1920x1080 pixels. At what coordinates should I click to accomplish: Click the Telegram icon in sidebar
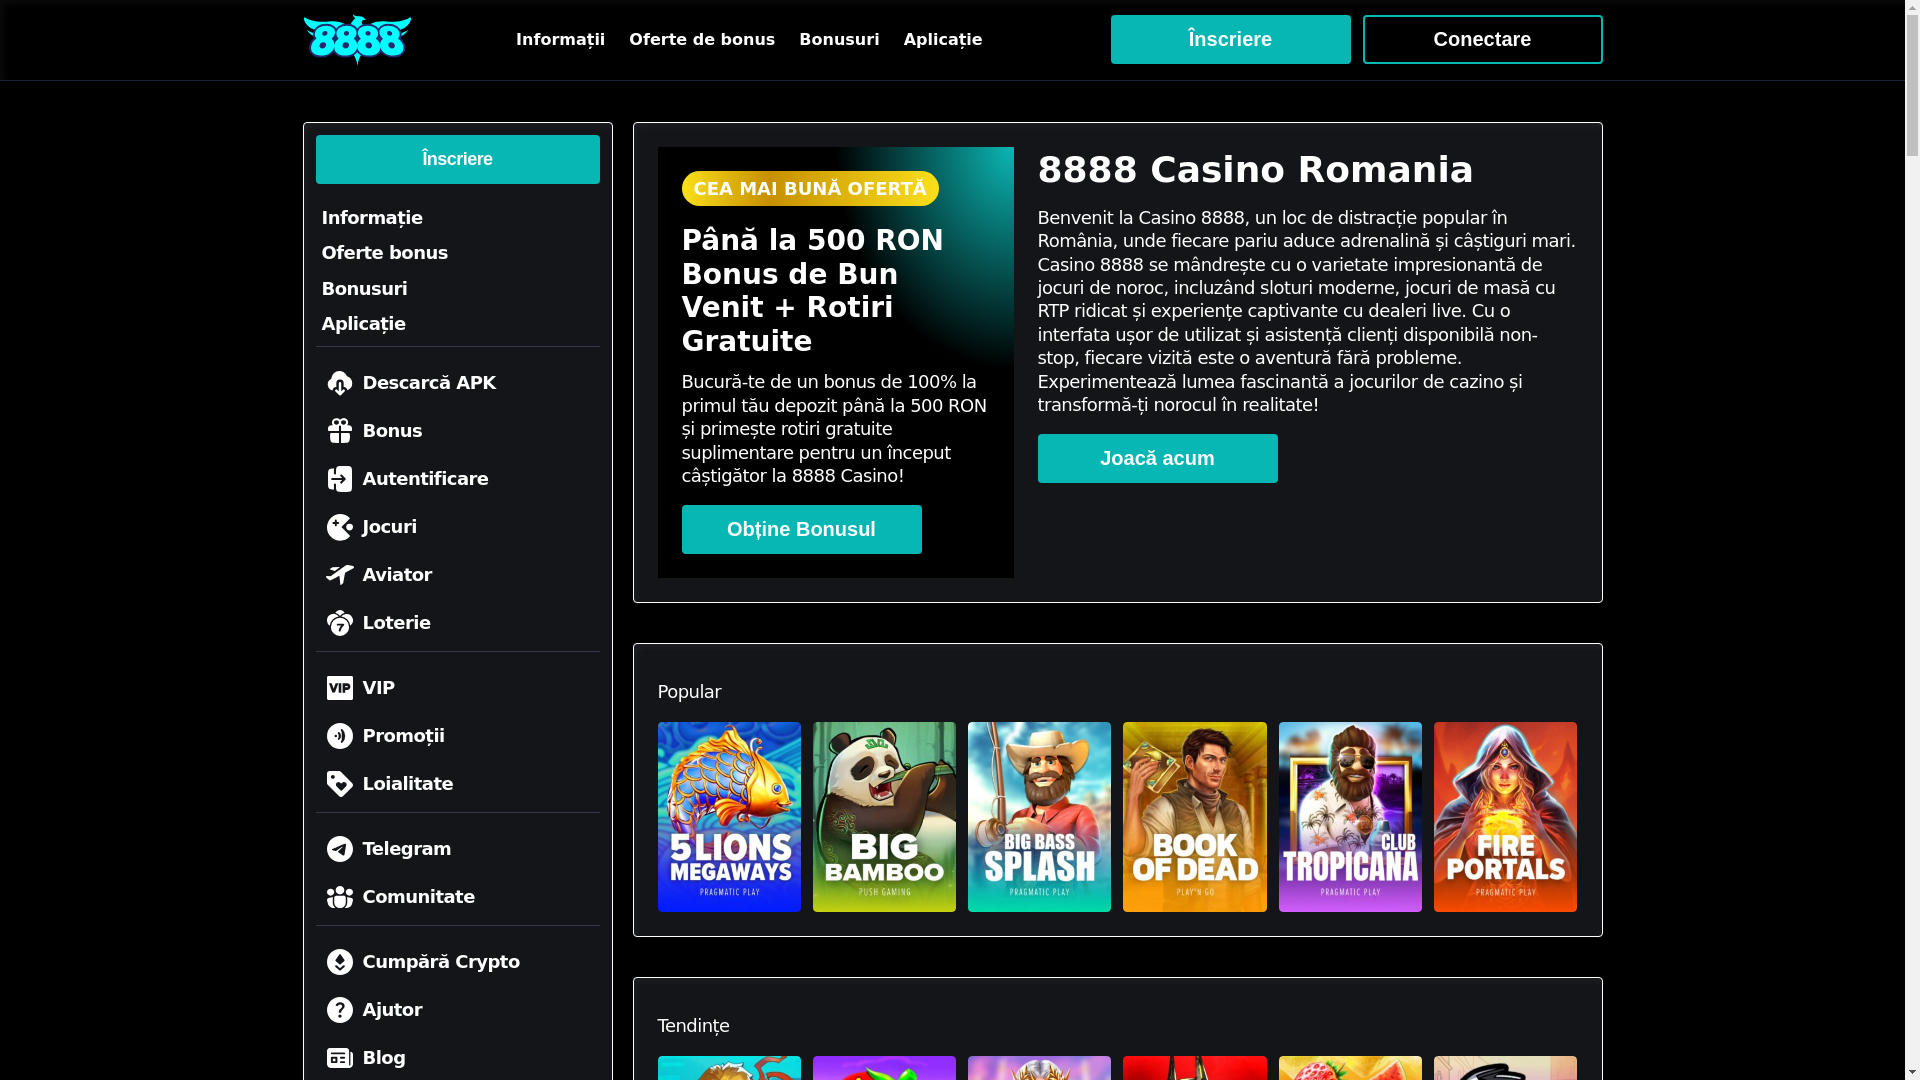tap(340, 849)
